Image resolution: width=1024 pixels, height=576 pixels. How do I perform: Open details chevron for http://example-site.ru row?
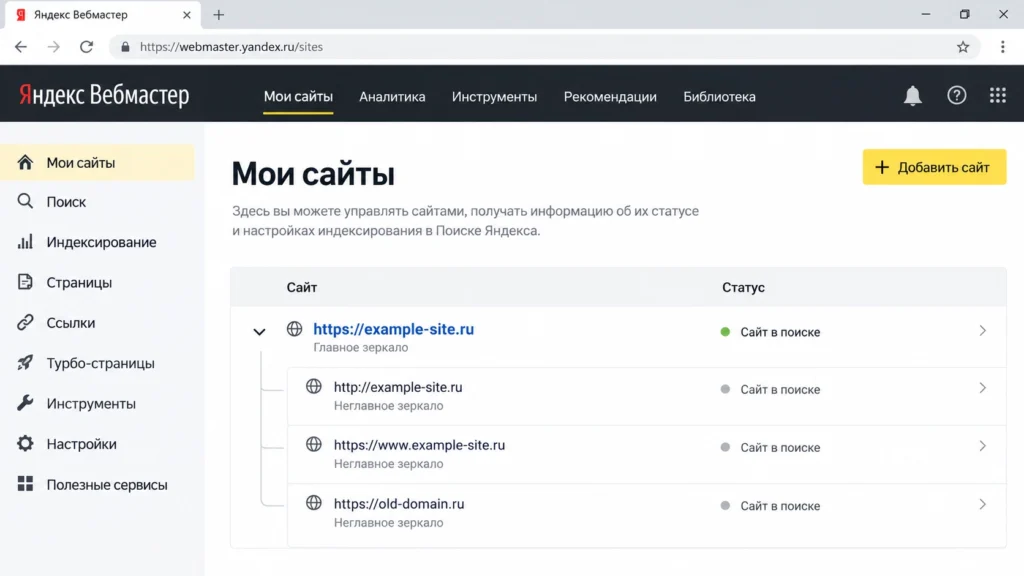point(982,388)
